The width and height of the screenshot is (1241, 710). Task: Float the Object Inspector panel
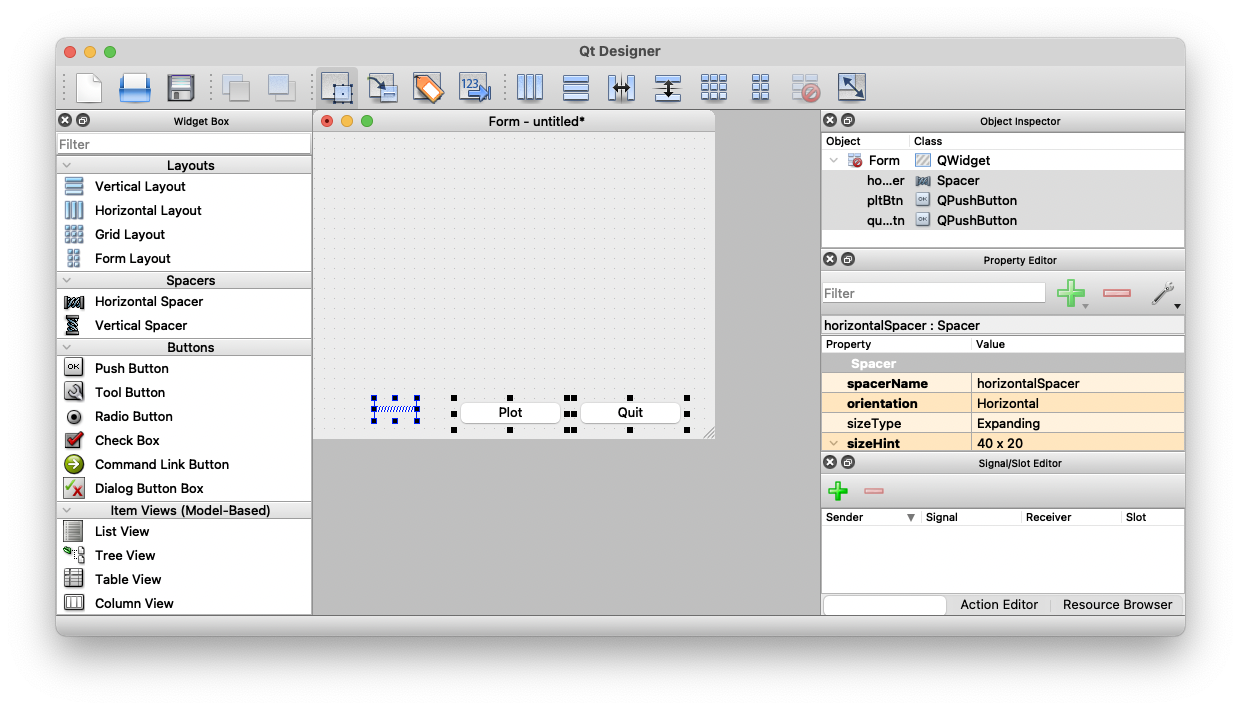847,120
